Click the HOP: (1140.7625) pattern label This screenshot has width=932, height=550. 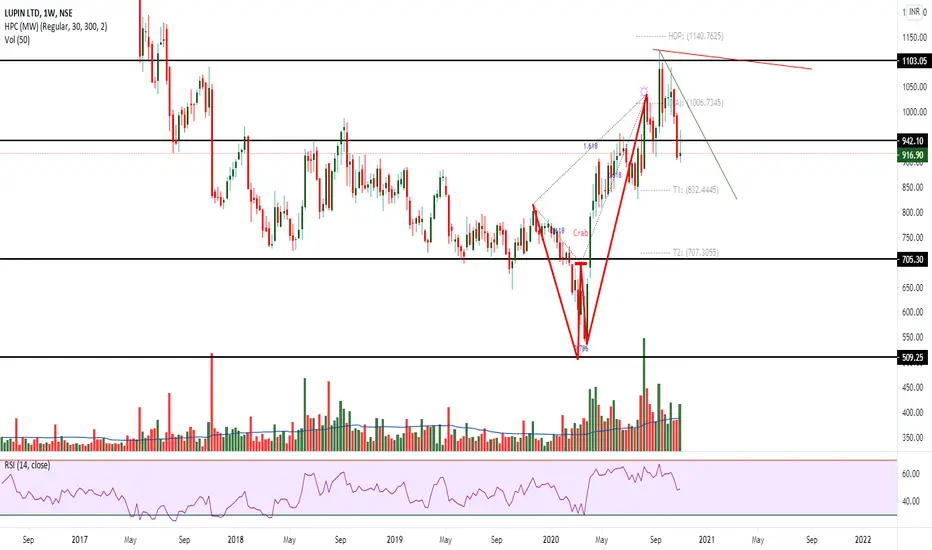click(695, 36)
